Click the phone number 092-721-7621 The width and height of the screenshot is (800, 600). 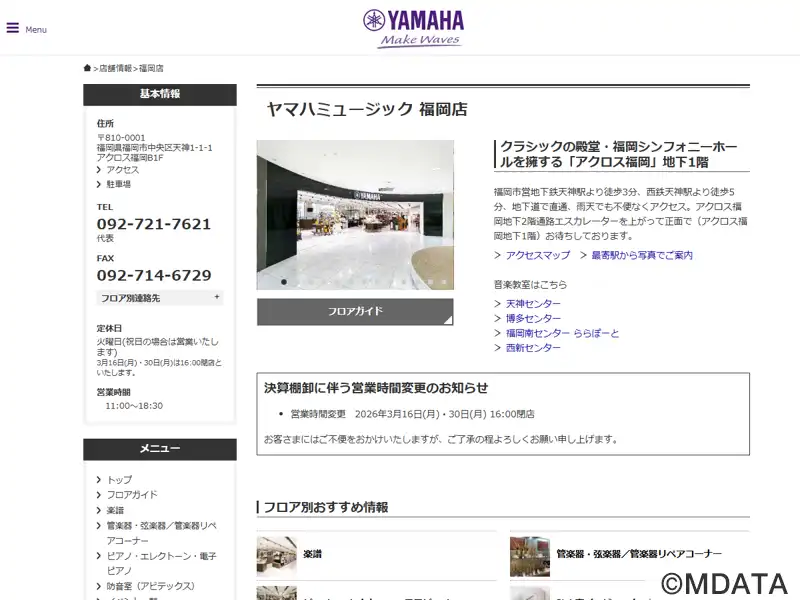tap(154, 224)
